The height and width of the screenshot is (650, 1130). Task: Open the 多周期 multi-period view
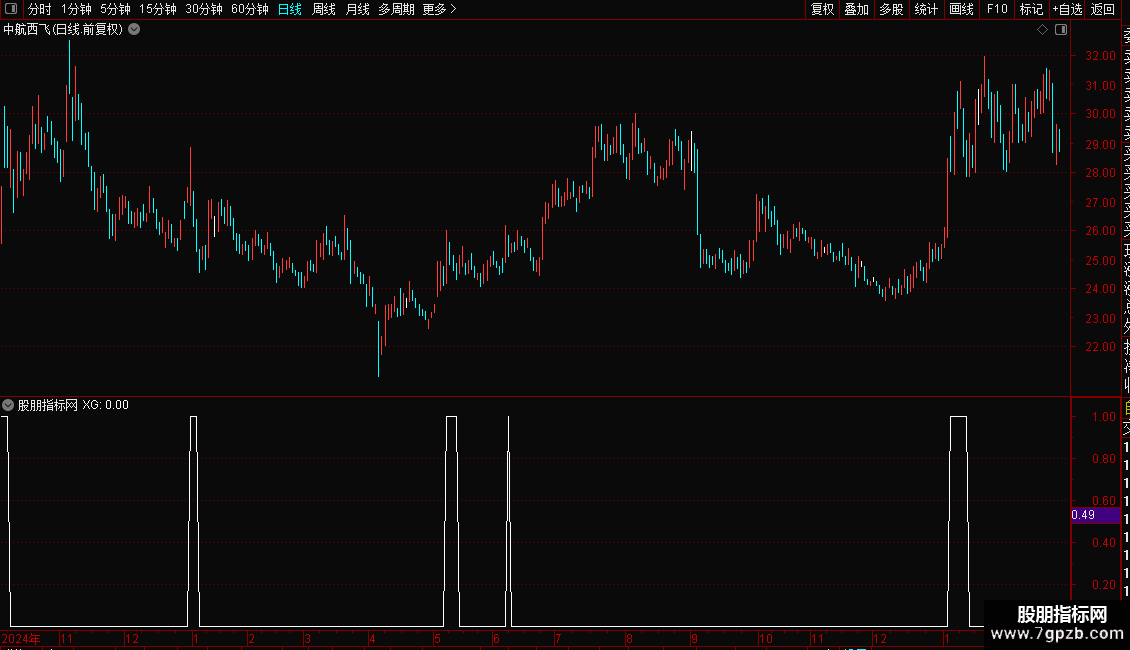[396, 9]
